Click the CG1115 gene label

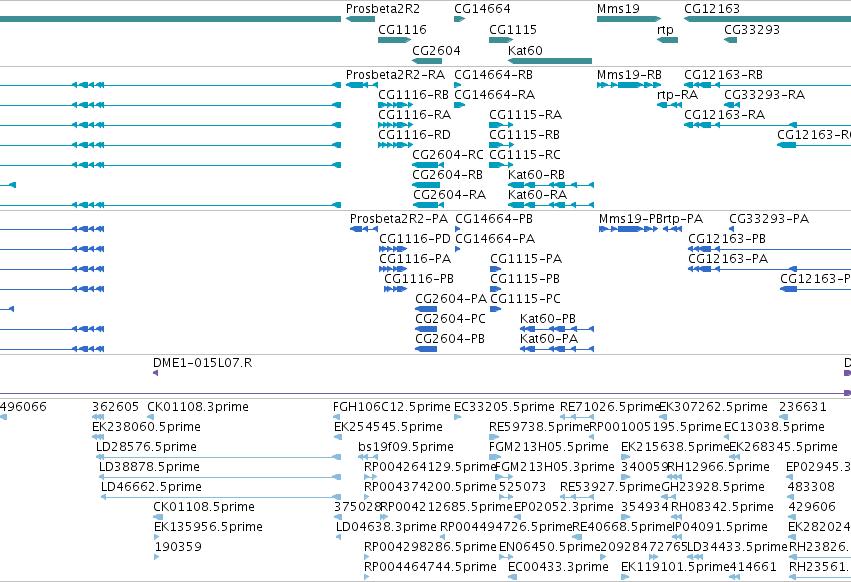(512, 29)
